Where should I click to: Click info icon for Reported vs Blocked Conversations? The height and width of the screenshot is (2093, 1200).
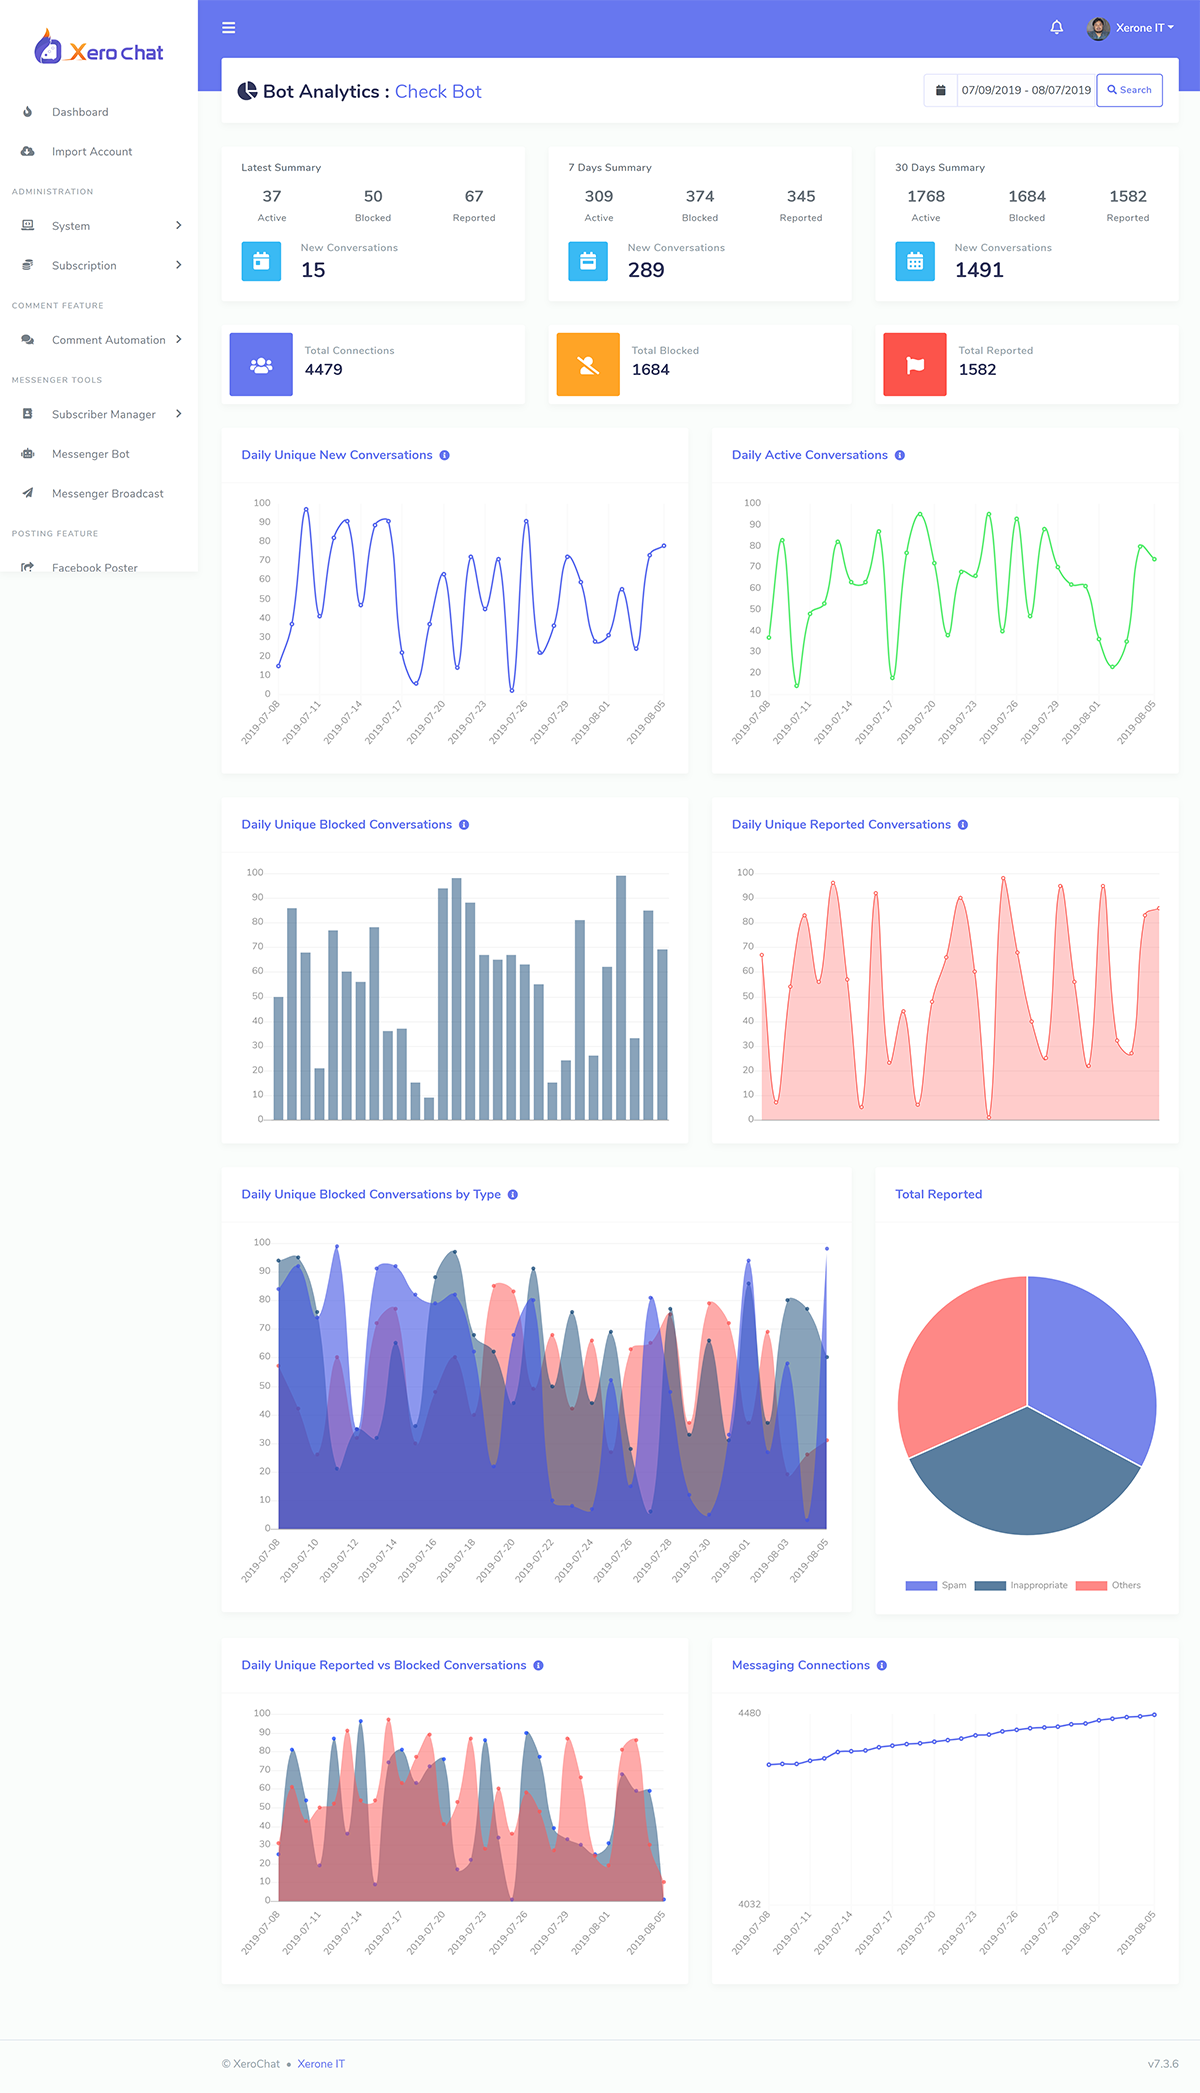pyautogui.click(x=538, y=1666)
